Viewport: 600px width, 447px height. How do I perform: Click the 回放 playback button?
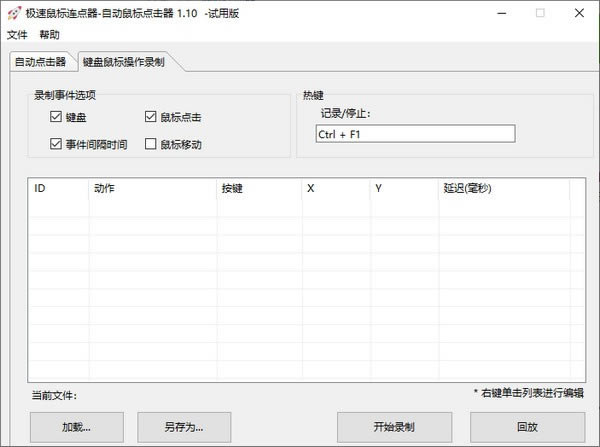[x=528, y=426]
